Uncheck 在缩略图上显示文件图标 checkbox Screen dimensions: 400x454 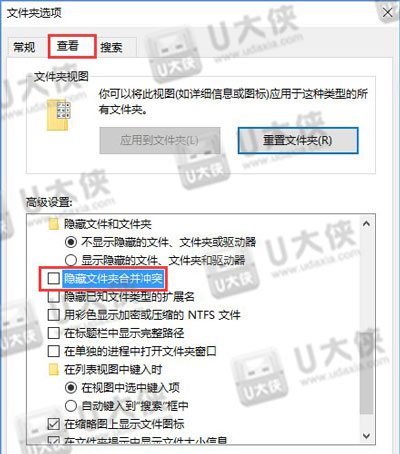coord(53,424)
